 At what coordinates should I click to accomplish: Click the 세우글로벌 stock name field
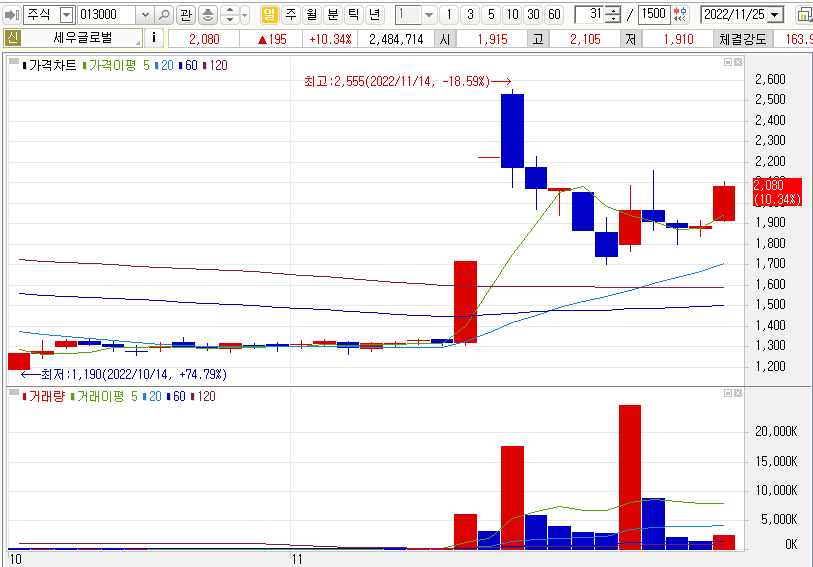(82, 38)
